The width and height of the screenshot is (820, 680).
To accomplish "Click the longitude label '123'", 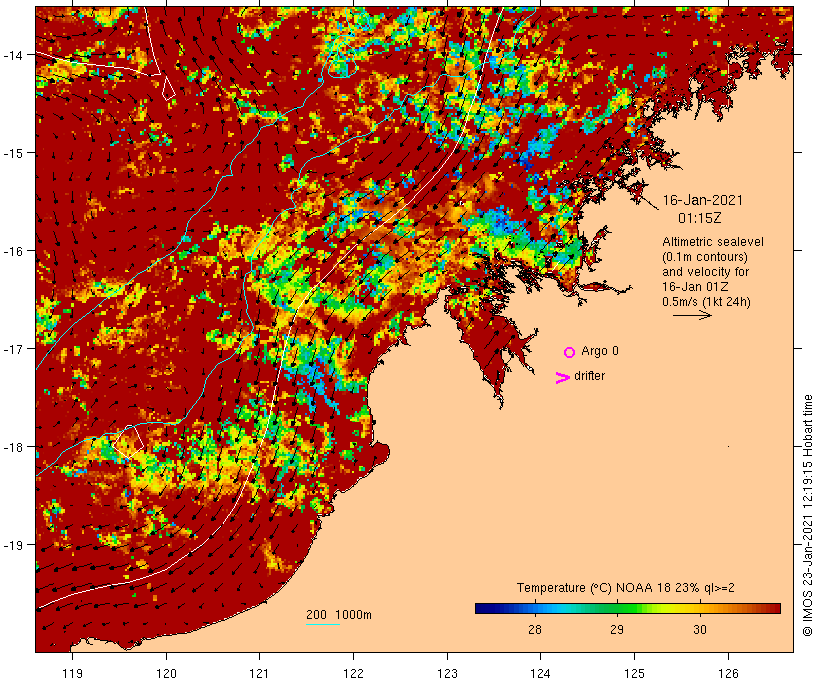I will pos(447,673).
